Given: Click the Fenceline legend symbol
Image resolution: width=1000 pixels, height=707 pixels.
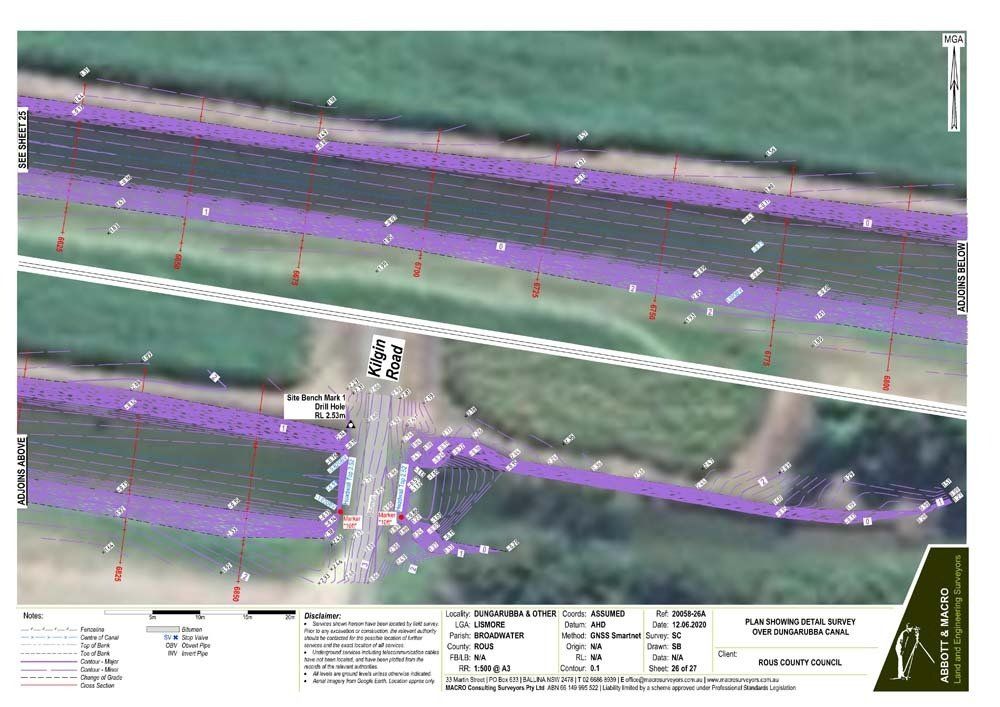Looking at the screenshot, I should [x=48, y=629].
